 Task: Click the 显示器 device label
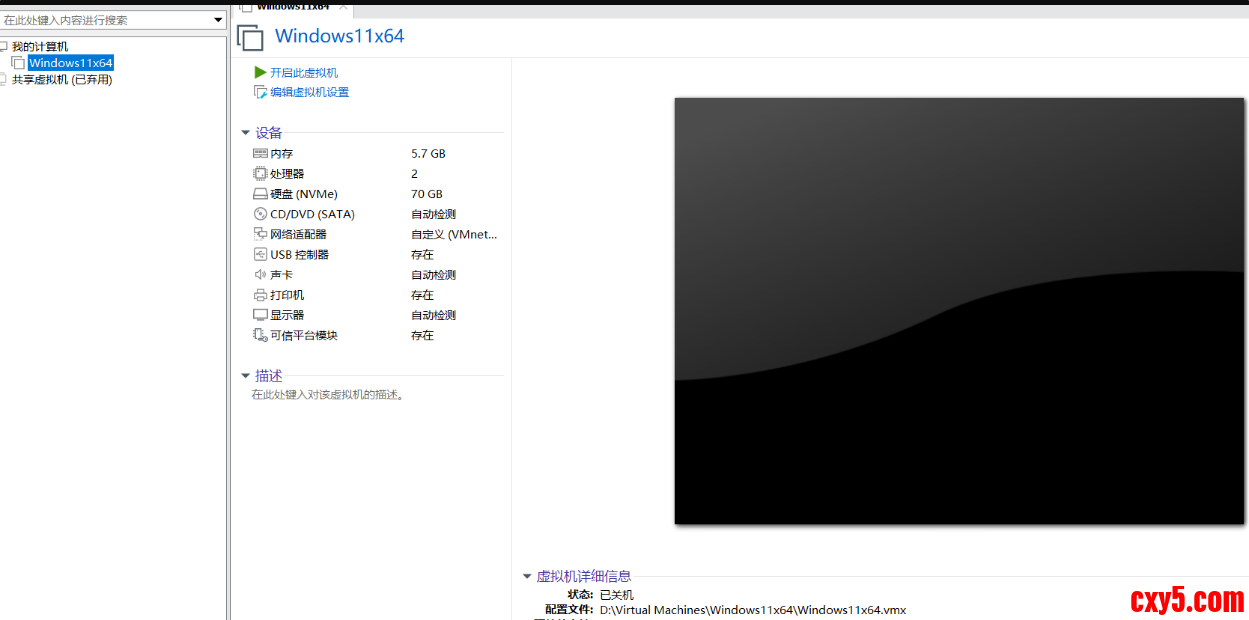tap(287, 315)
